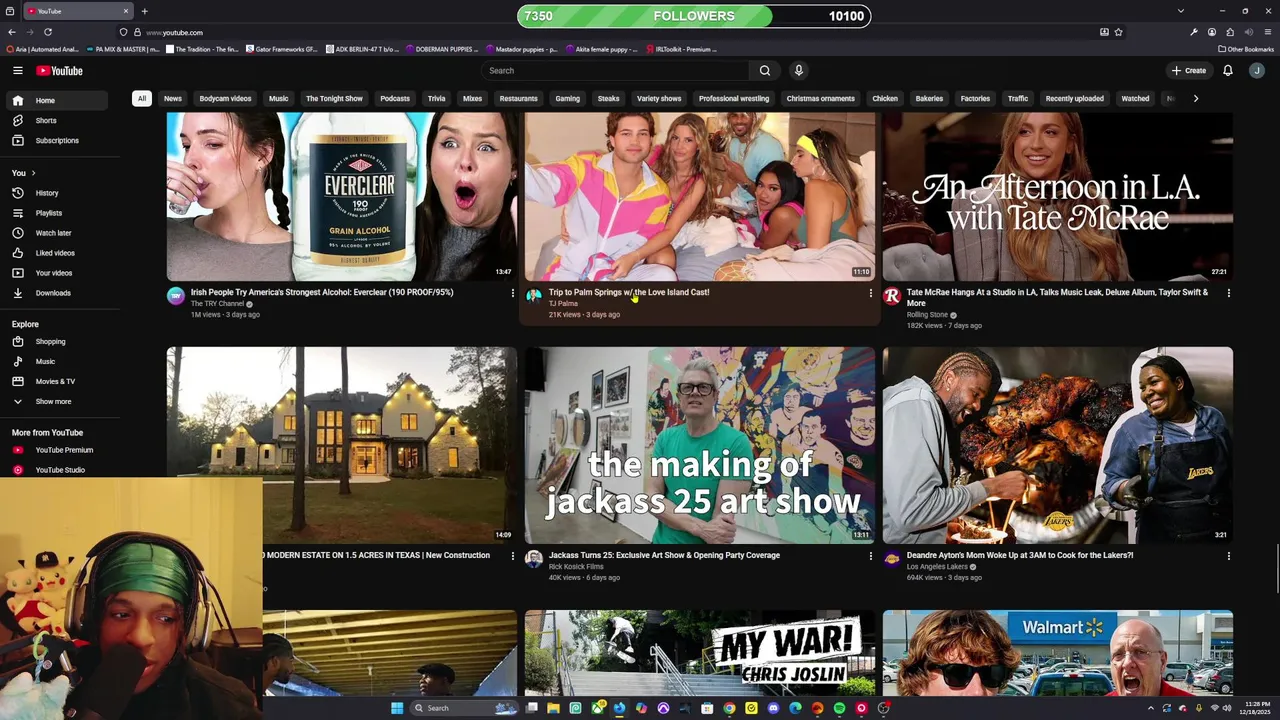Open Shopping under Explore
The width and height of the screenshot is (1280, 720).
pos(55,341)
